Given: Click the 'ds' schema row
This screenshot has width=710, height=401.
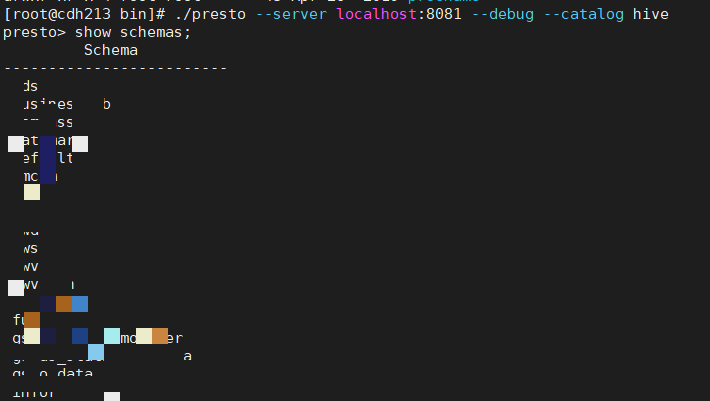Looking at the screenshot, I should 31,86.
